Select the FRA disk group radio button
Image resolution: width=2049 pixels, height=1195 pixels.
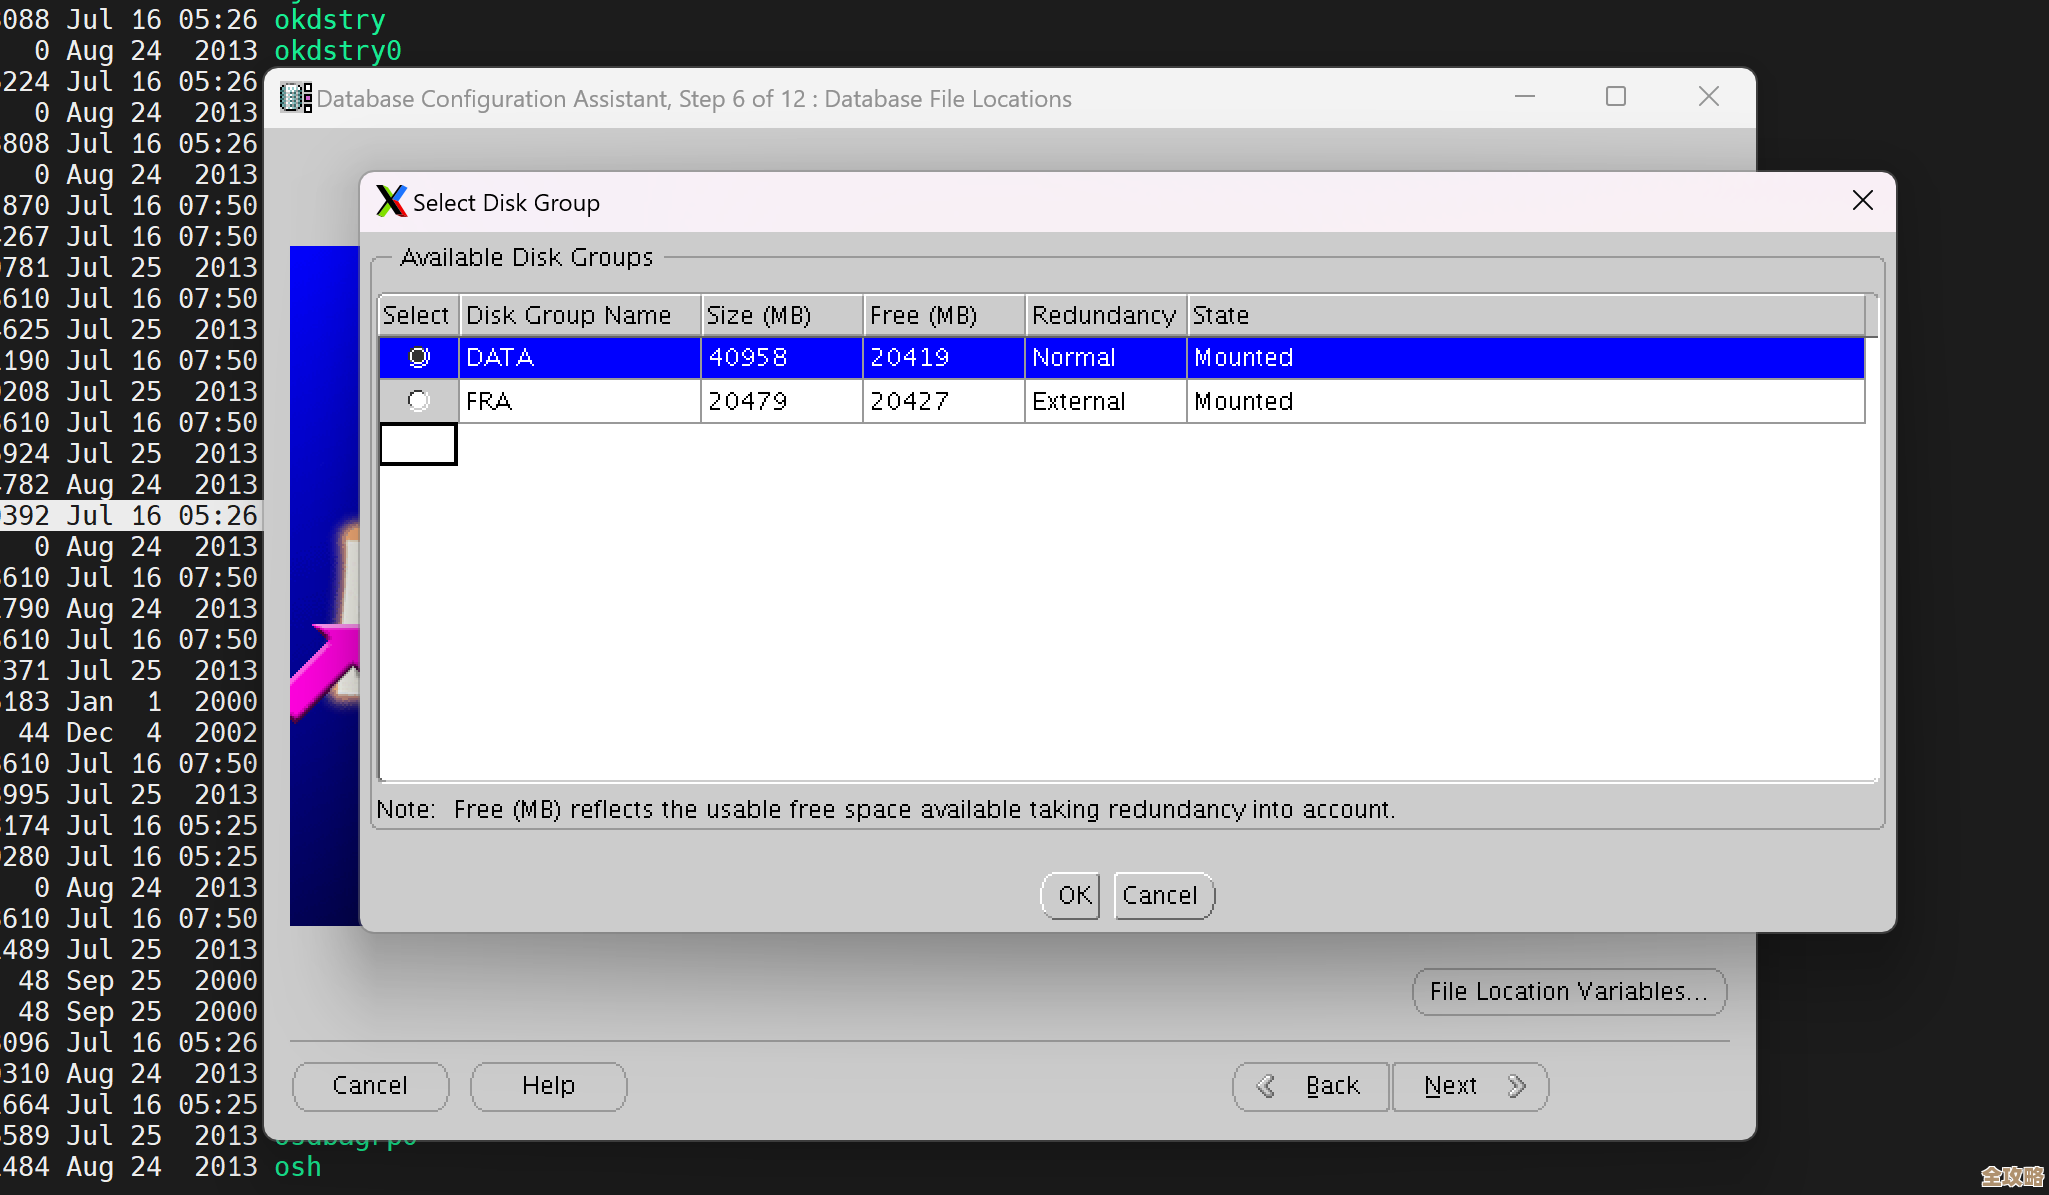[419, 401]
